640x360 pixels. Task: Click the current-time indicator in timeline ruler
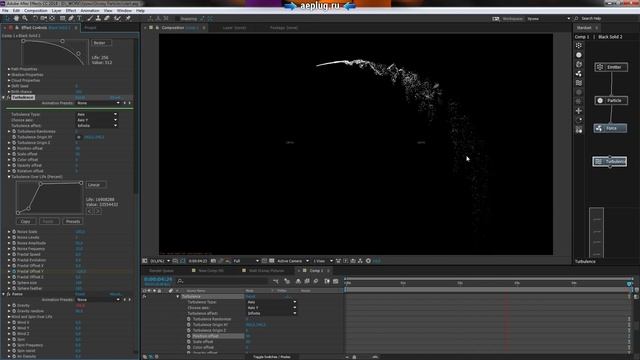click(629, 283)
